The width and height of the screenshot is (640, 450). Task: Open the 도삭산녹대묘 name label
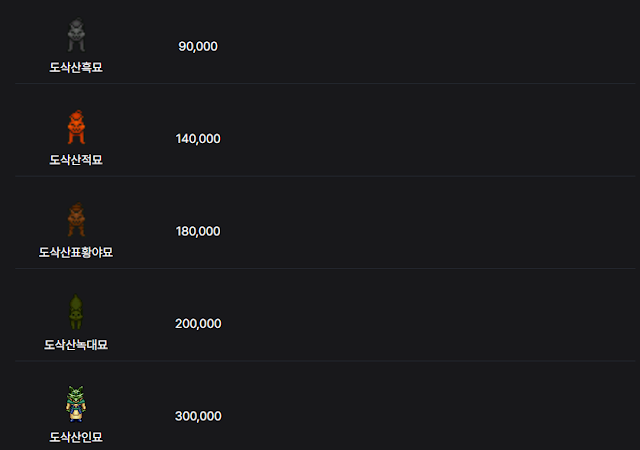(76, 345)
